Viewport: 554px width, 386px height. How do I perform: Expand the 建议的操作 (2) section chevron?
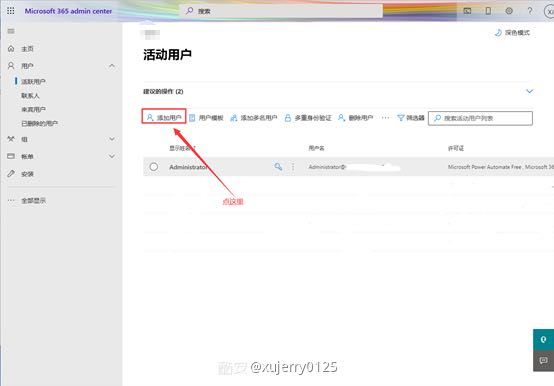529,91
